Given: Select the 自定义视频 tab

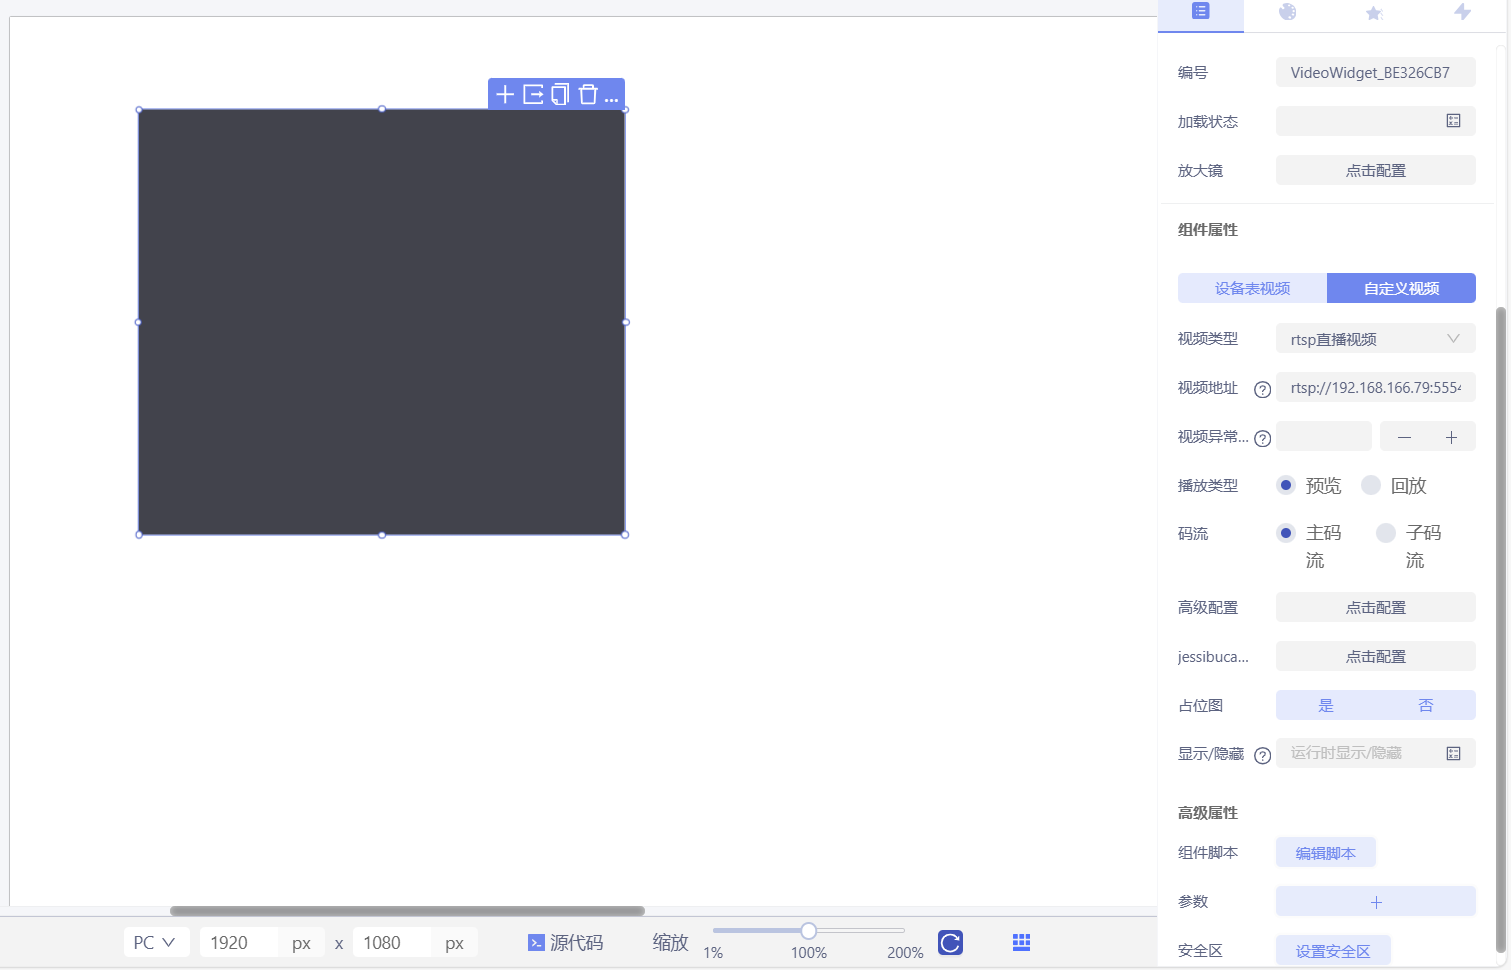Looking at the screenshot, I should click(1401, 288).
